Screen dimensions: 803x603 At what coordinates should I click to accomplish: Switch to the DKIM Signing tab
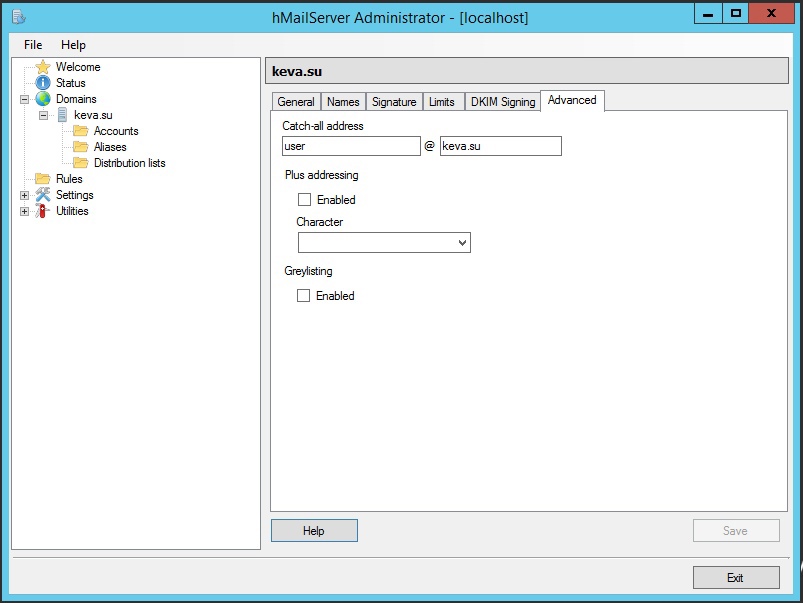coord(503,101)
